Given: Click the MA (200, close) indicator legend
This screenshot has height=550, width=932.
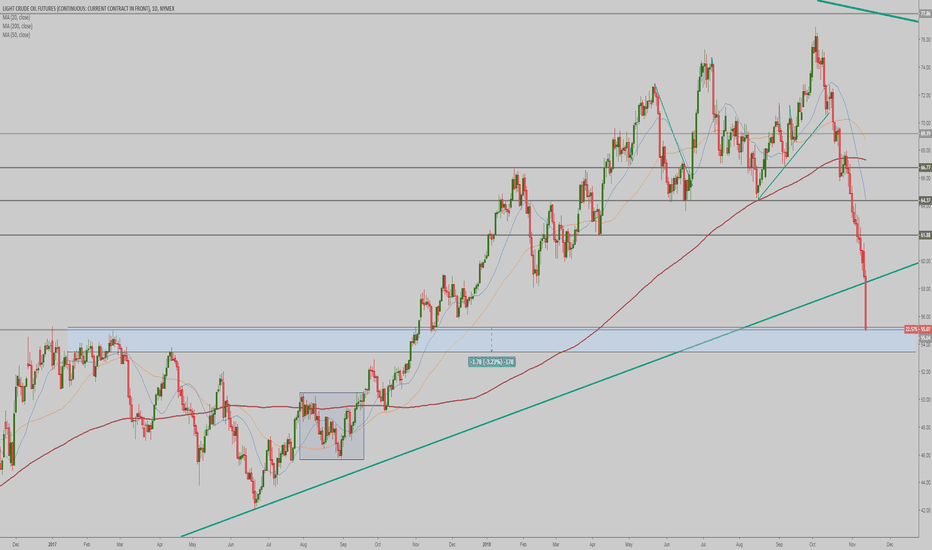Looking at the screenshot, I should tap(17, 26).
